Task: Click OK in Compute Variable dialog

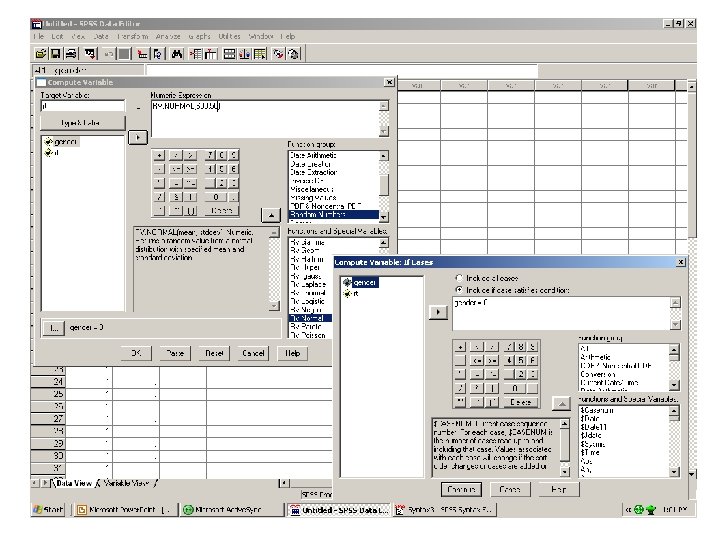Action: (x=136, y=353)
